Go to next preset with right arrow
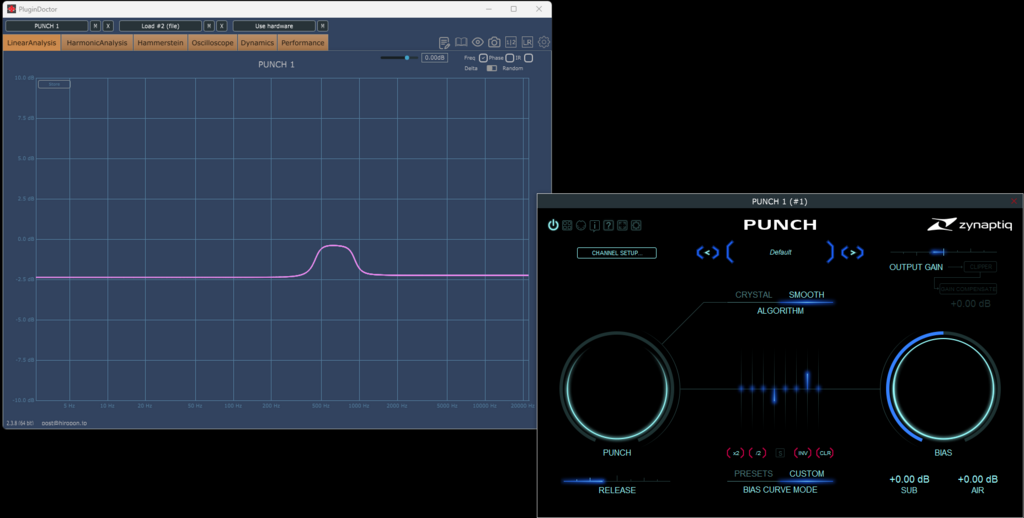 (x=852, y=252)
